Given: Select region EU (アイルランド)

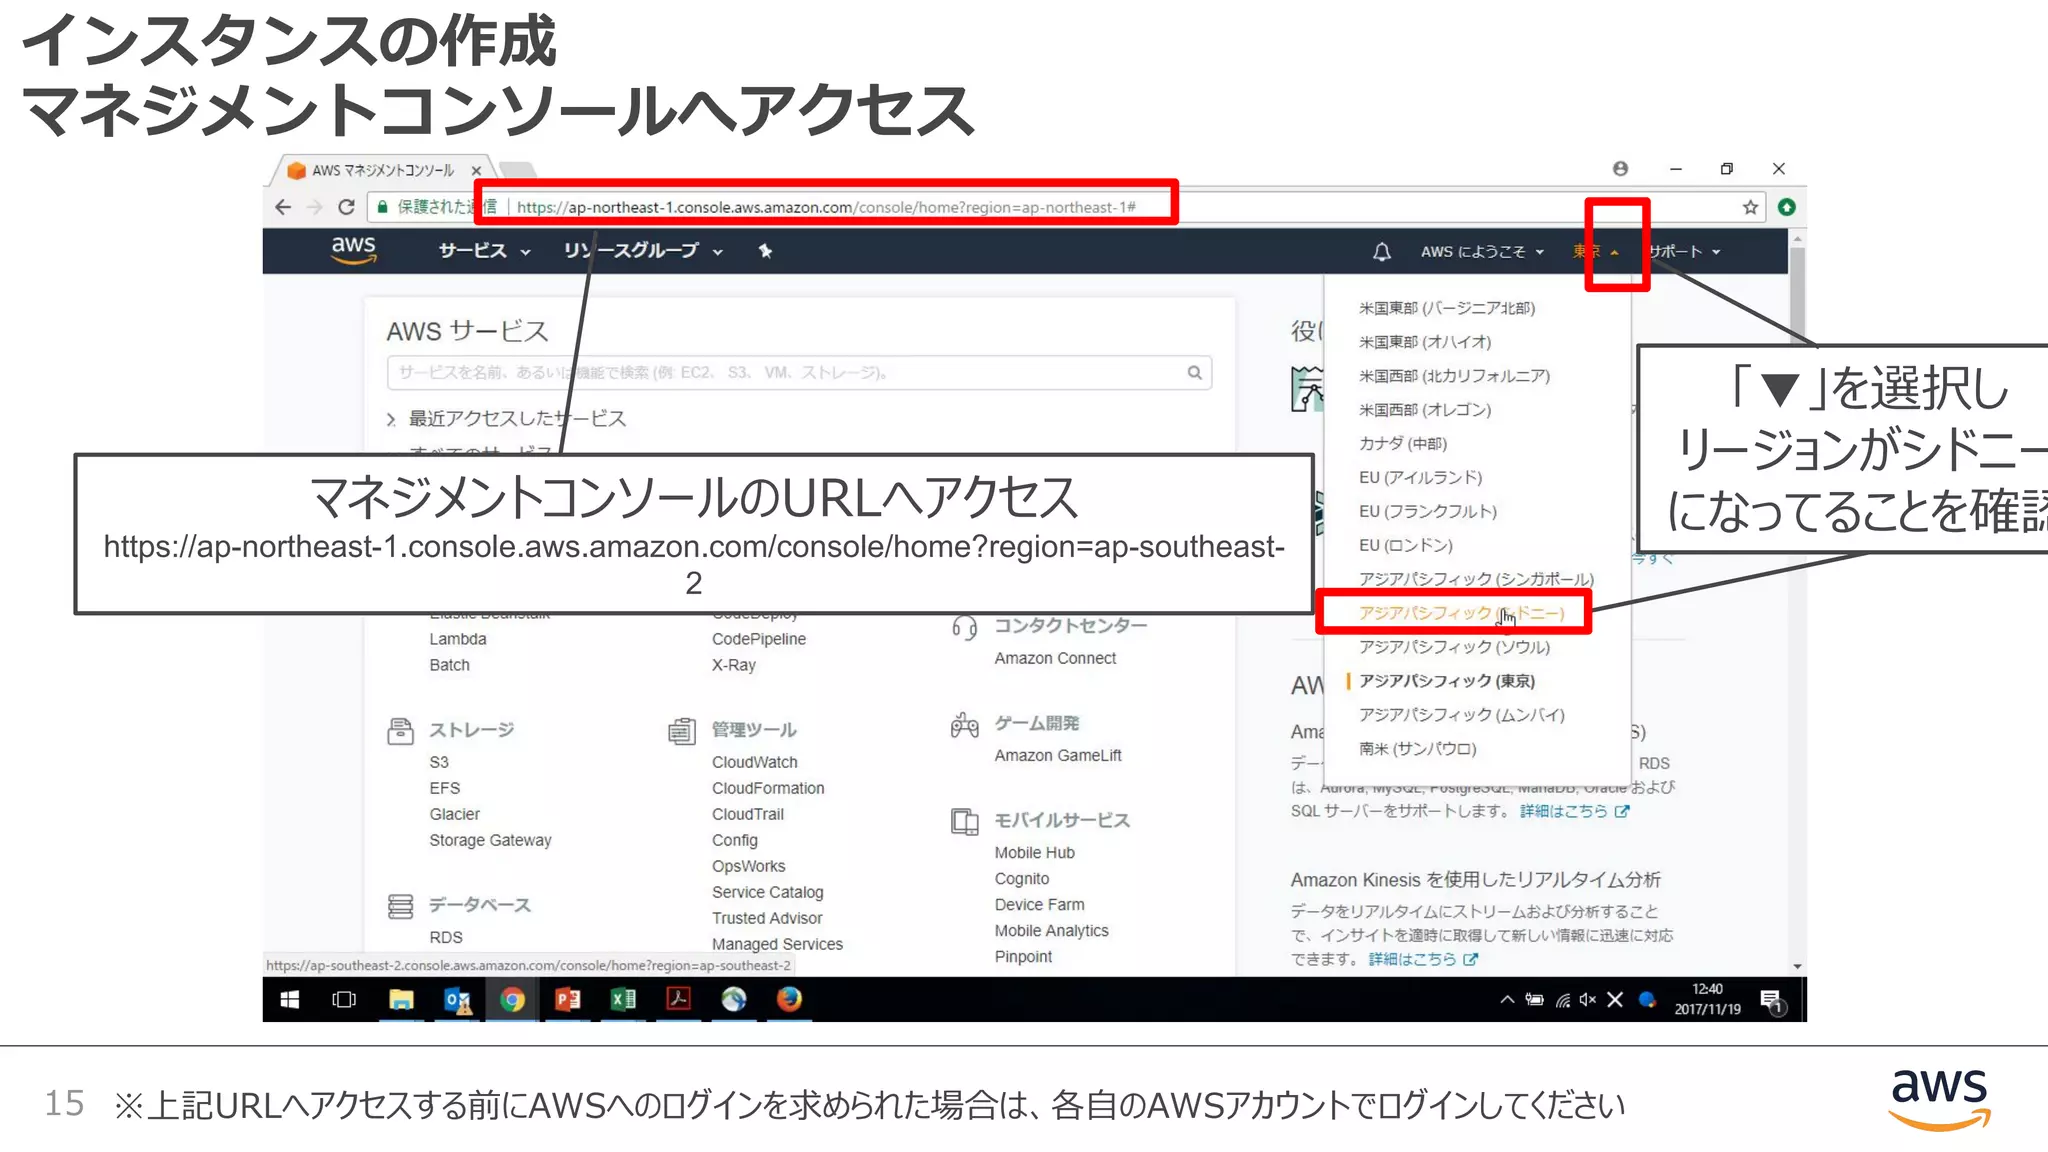Looking at the screenshot, I should pyautogui.click(x=1420, y=478).
